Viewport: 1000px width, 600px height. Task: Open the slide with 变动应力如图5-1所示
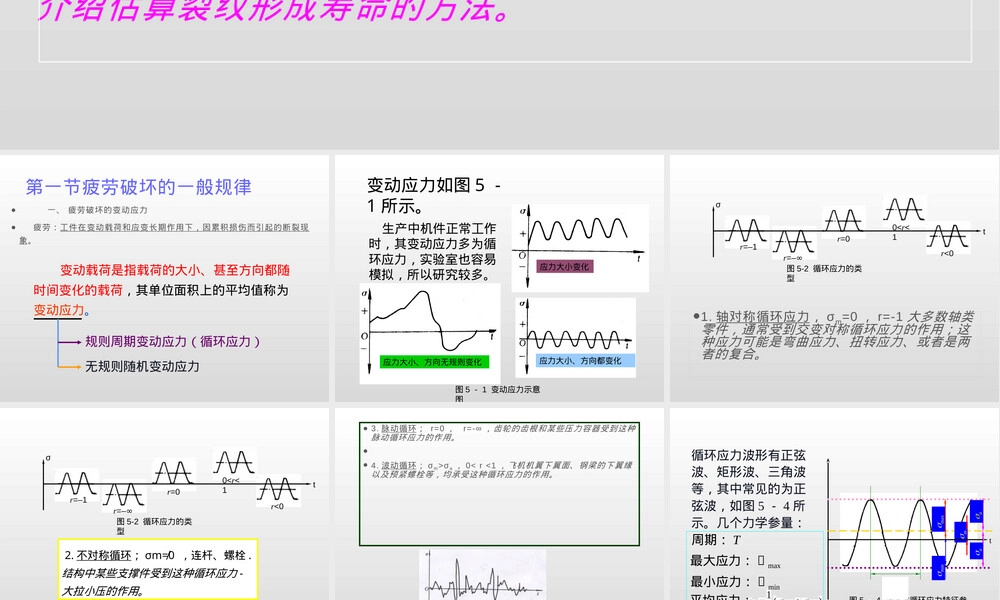point(499,278)
